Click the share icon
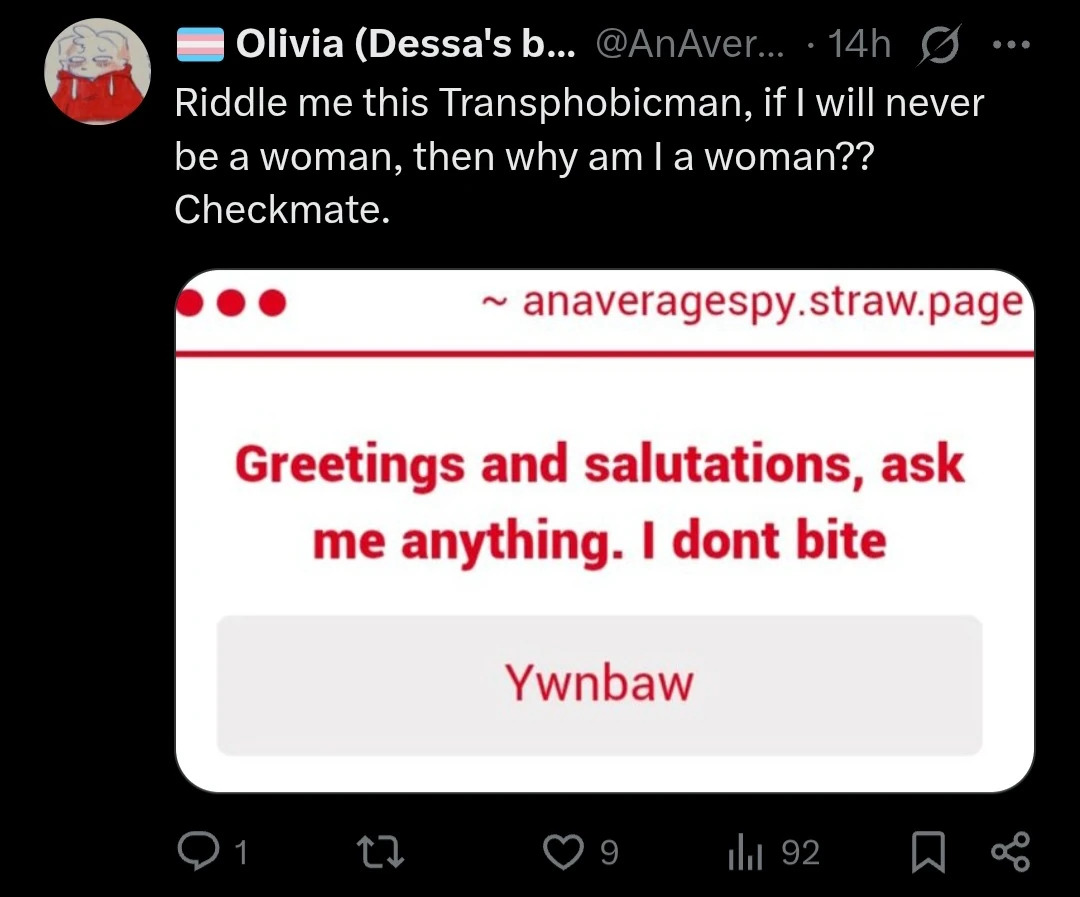Screen dimensions: 1080x897 (x=1008, y=851)
